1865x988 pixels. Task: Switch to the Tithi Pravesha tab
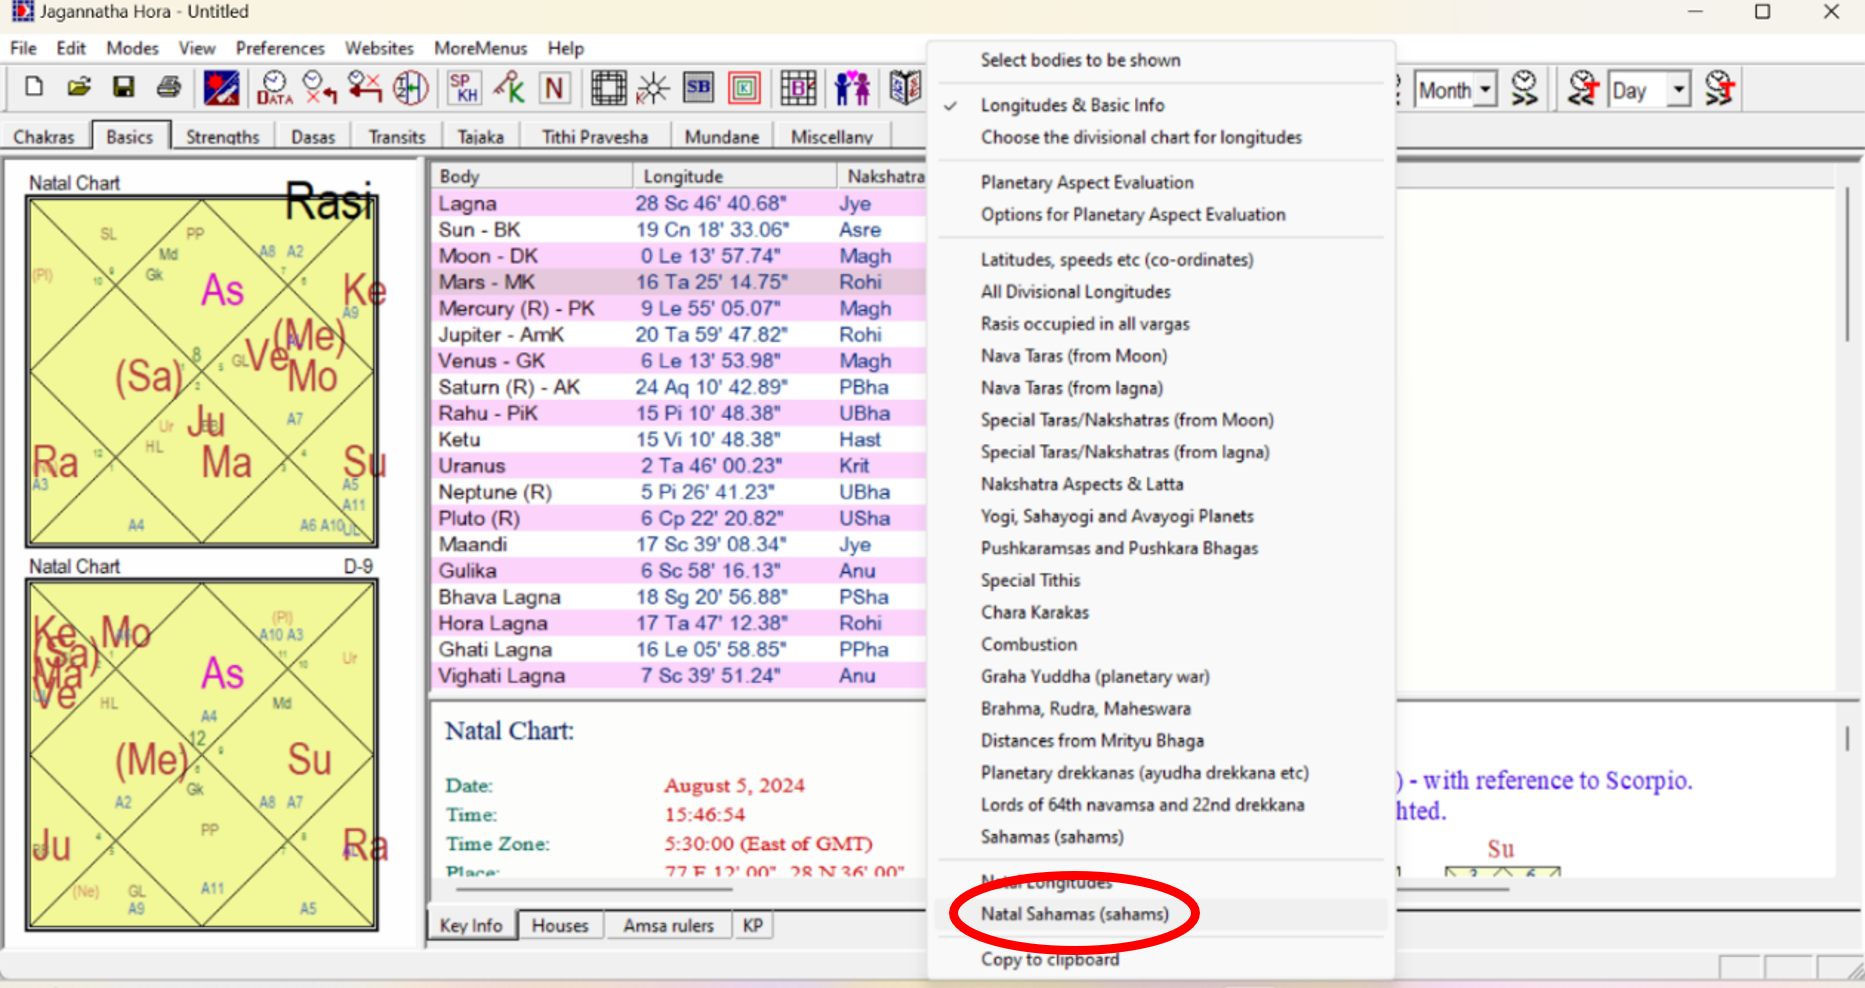(x=594, y=136)
